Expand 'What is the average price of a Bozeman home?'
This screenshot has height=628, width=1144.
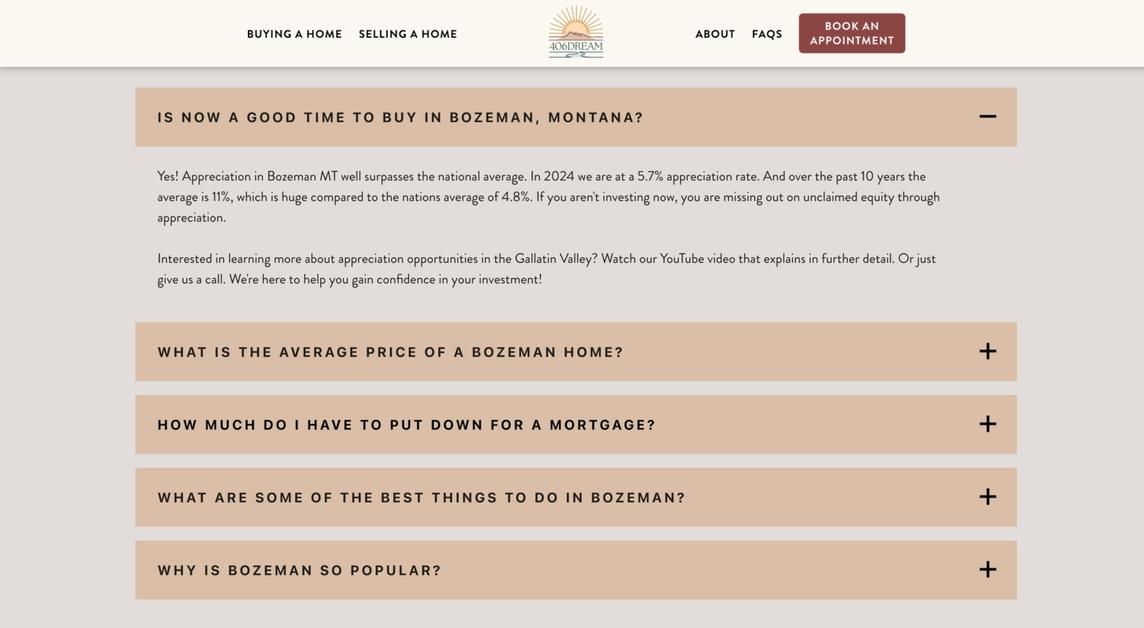pyautogui.click(x=391, y=352)
